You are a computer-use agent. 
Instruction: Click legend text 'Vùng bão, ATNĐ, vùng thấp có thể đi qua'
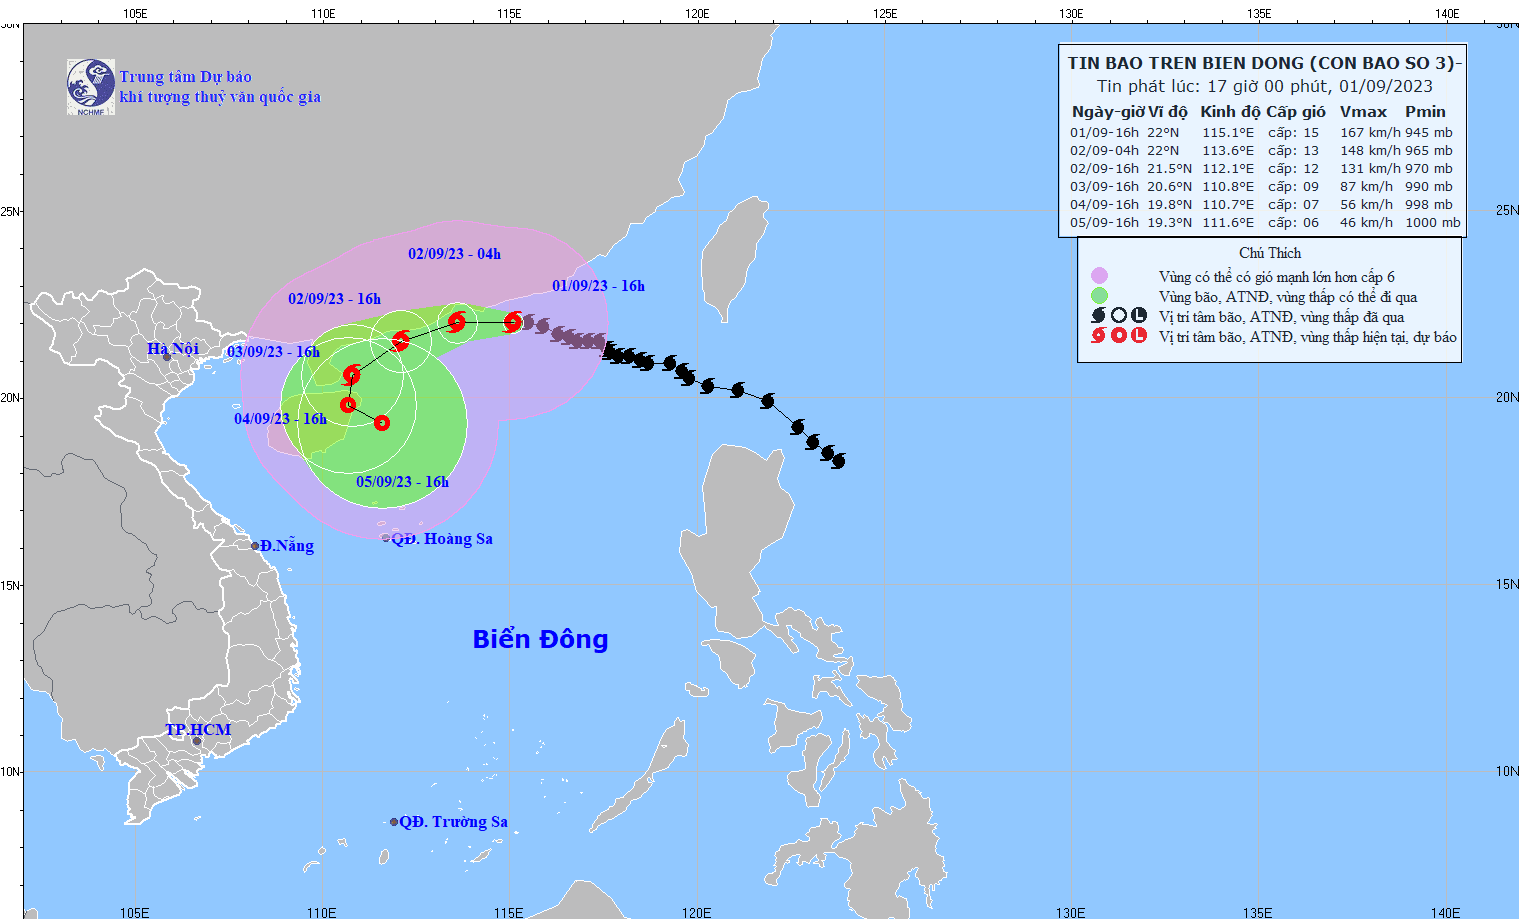[x=1288, y=297]
